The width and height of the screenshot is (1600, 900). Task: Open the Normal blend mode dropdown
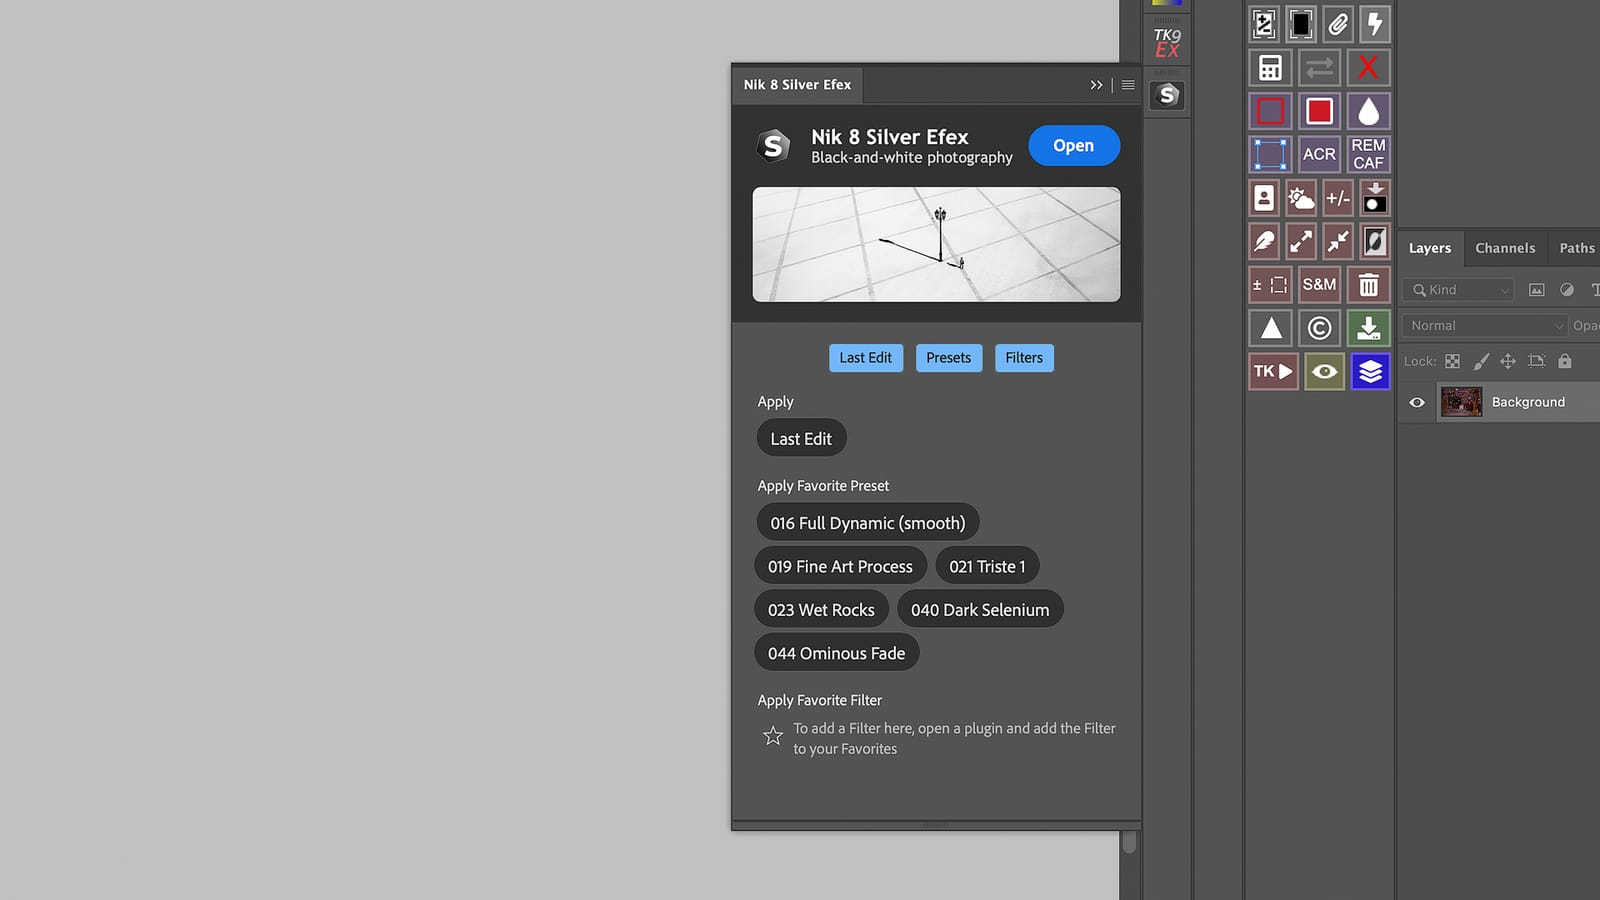pos(1484,326)
